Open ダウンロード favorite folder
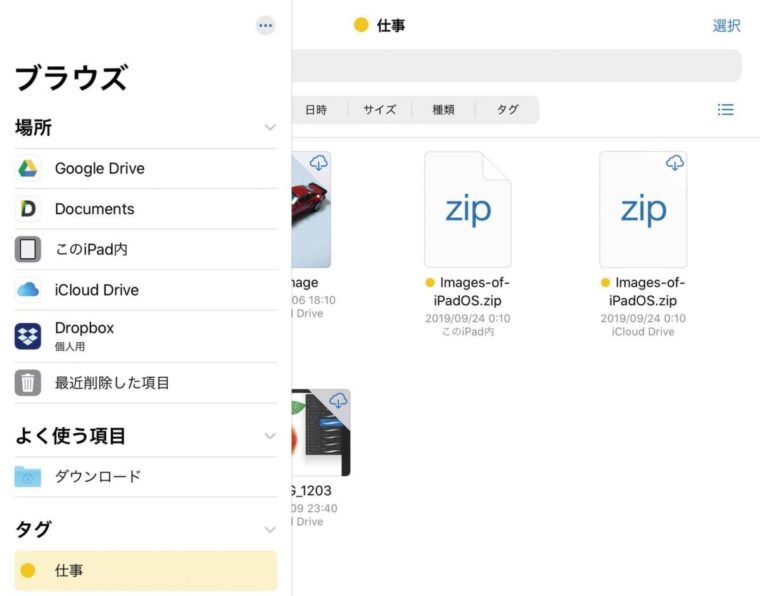 click(146, 476)
